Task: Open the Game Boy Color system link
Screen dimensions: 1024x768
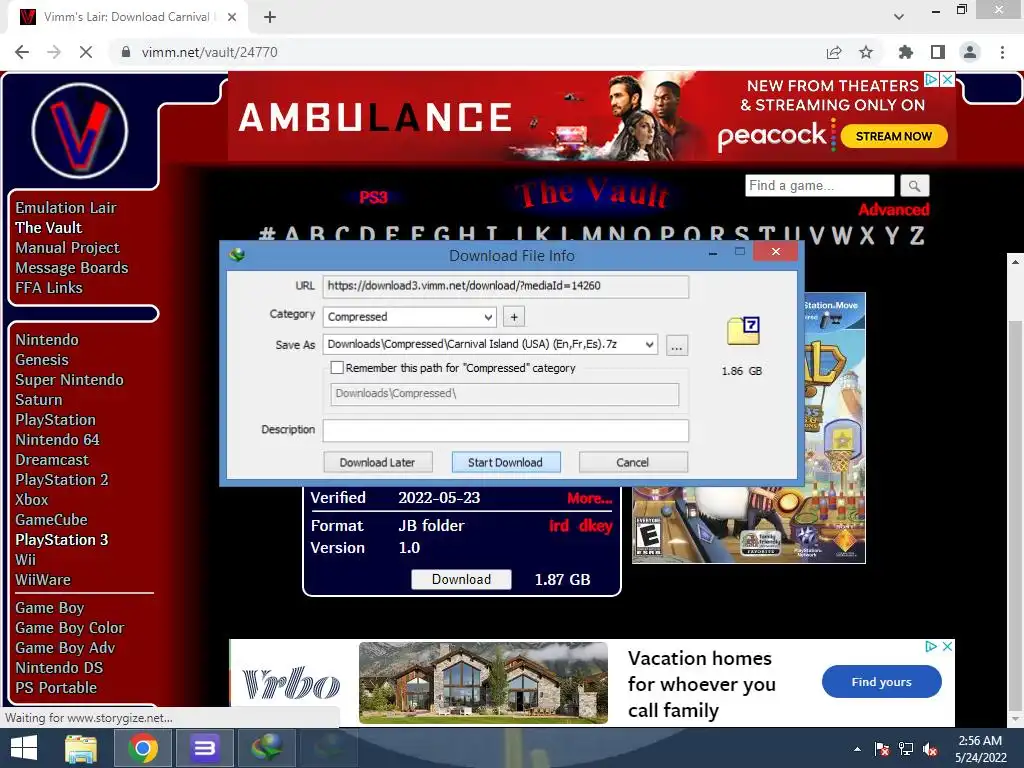Action: click(70, 628)
